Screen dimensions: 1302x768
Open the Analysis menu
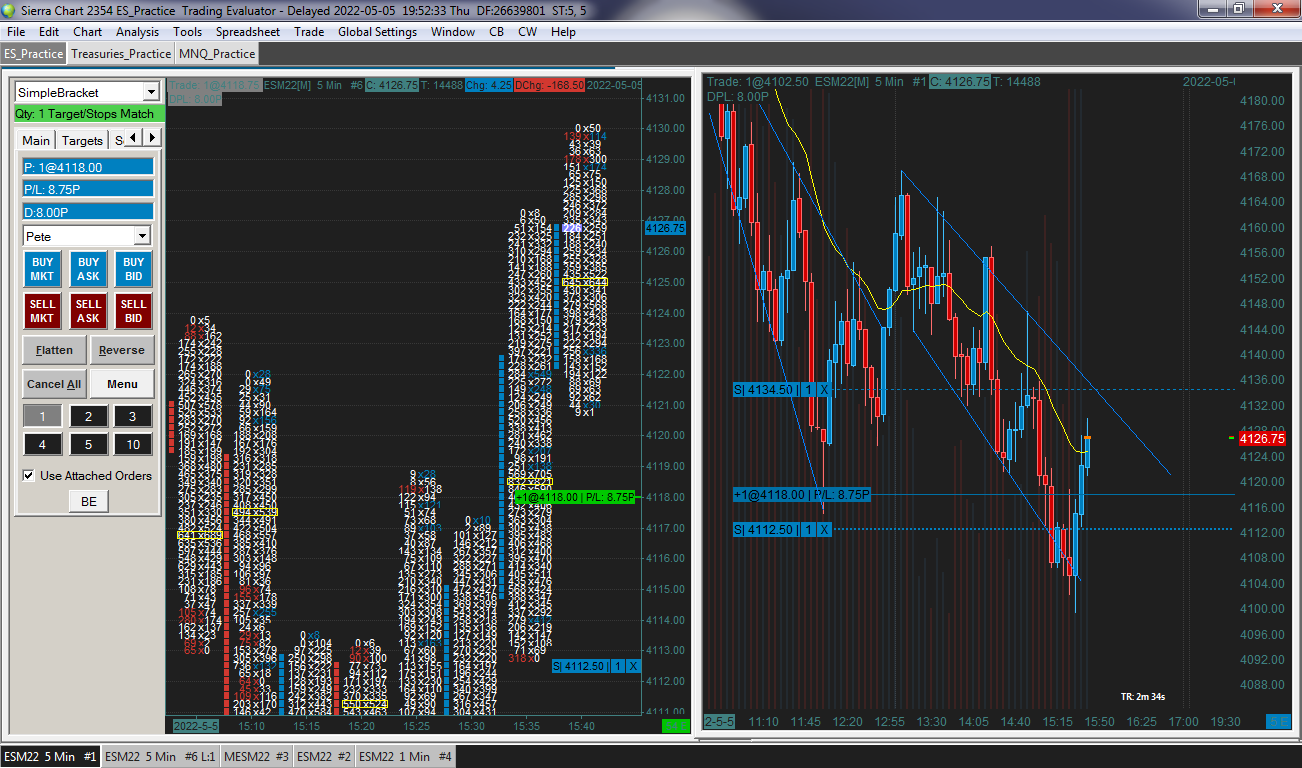pyautogui.click(x=138, y=31)
